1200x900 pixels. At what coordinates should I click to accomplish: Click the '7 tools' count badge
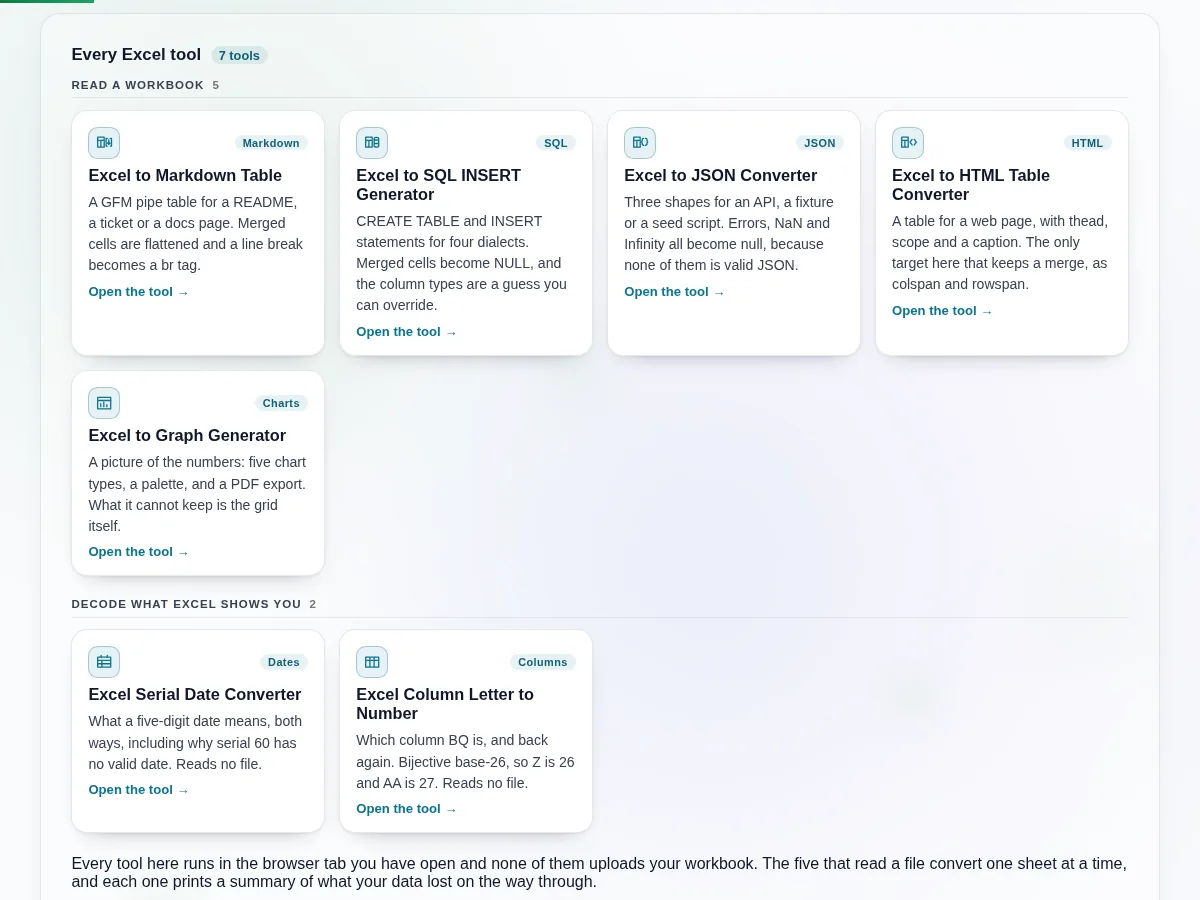click(x=239, y=56)
